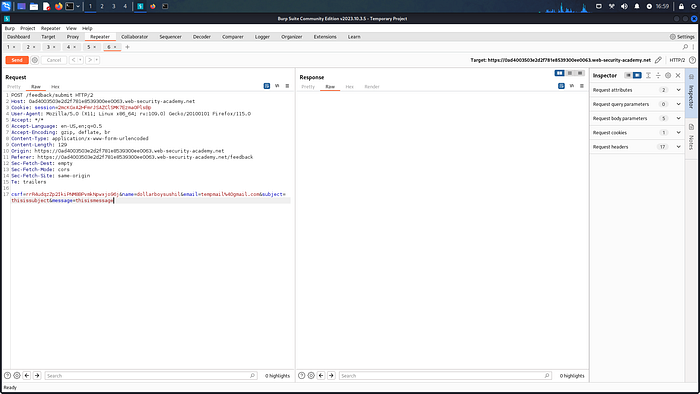Toggle request message wrap icon
Viewport: 700px width, 394px height.
pyautogui.click(x=267, y=86)
